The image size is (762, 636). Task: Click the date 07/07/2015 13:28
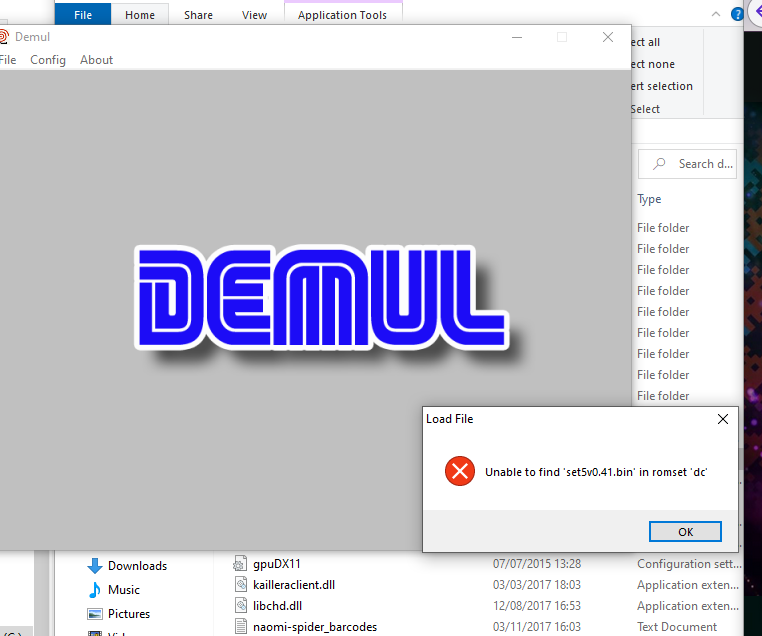(x=537, y=564)
